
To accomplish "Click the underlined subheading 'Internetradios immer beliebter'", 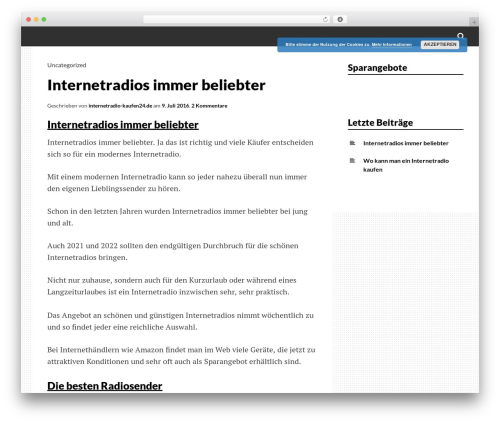I will click(x=123, y=125).
